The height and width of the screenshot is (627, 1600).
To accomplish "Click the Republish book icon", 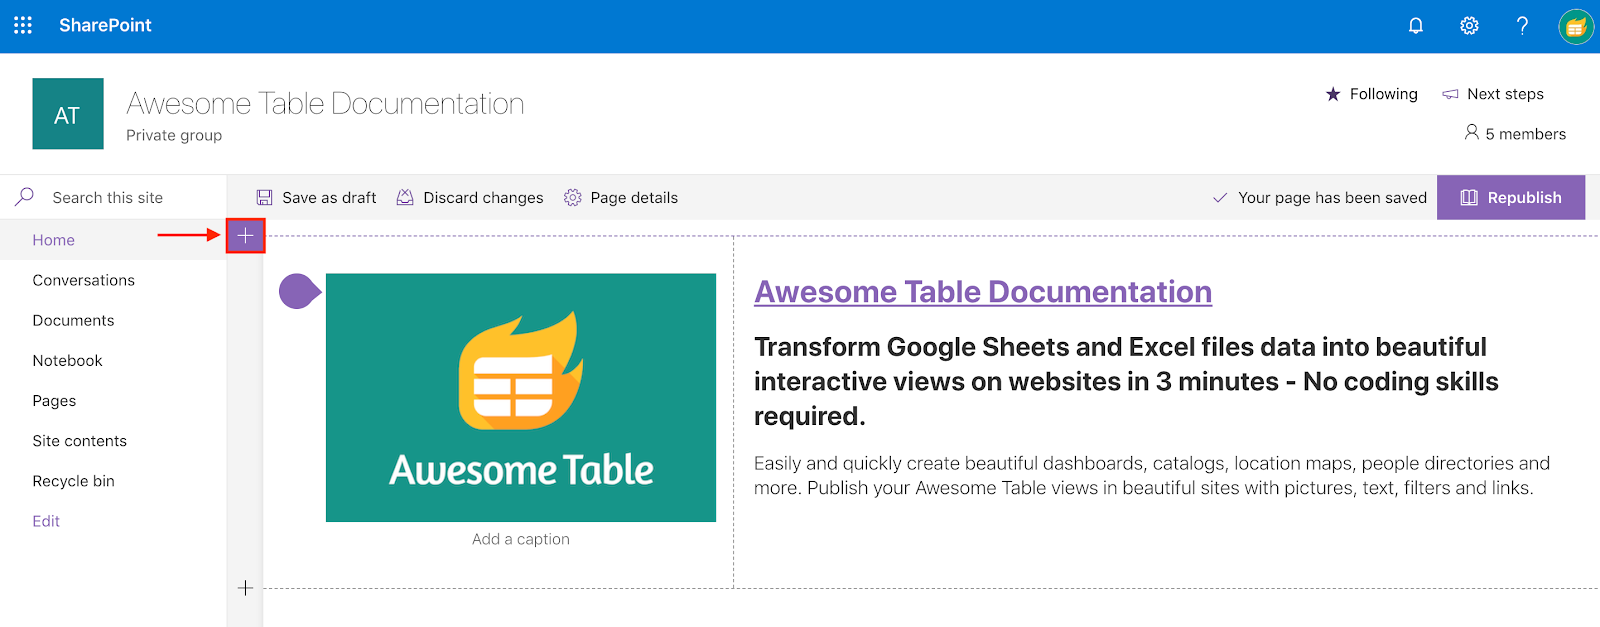I will [x=1469, y=198].
